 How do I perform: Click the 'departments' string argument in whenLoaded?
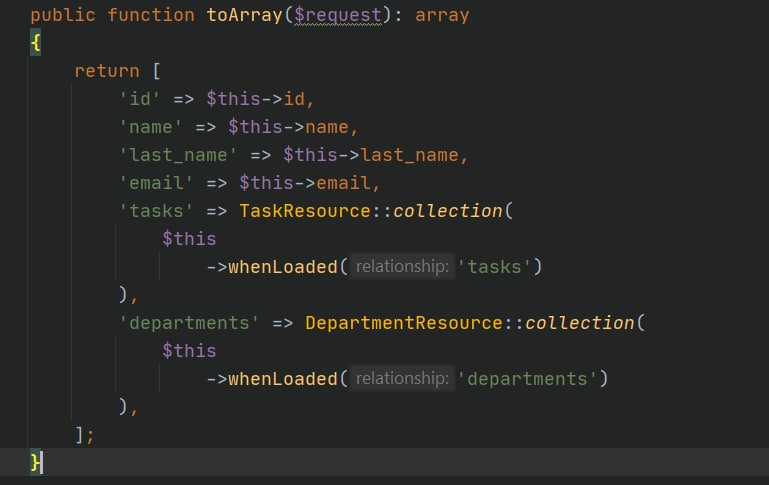click(527, 379)
